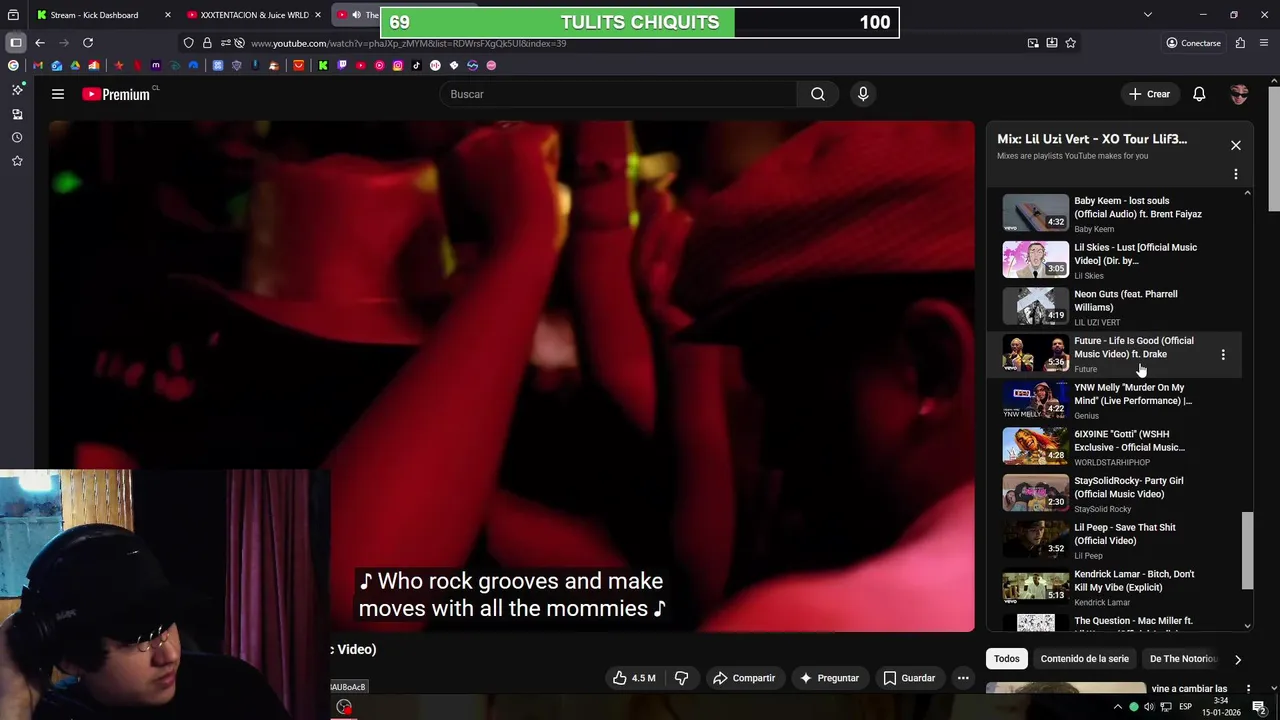Show hidden system tray icons chevron
Viewport: 1280px width, 720px height.
1117,707
